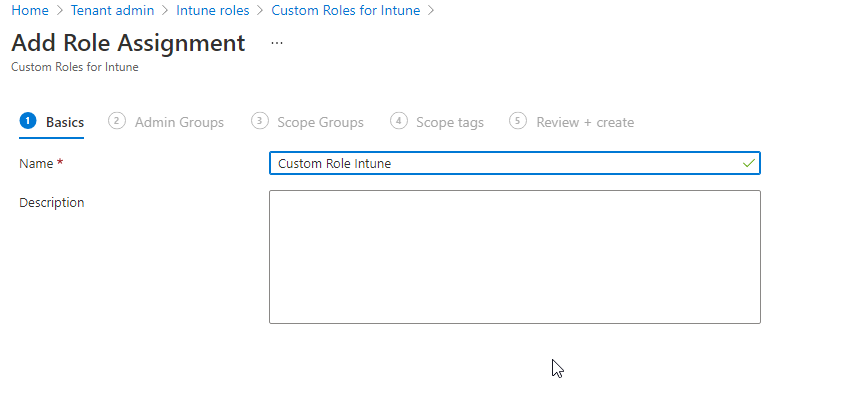Click the Name field label

tap(36, 163)
